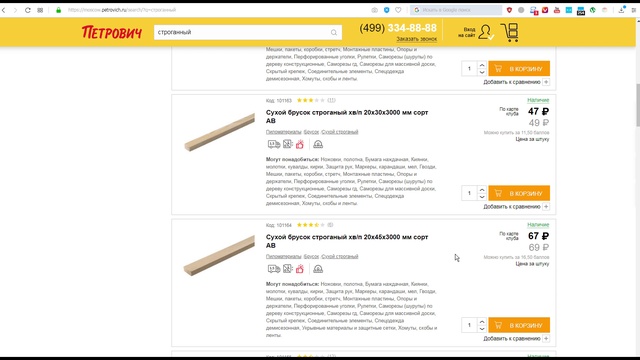Click the search magnifier icon in search field
The height and width of the screenshot is (360, 640).
click(334, 33)
